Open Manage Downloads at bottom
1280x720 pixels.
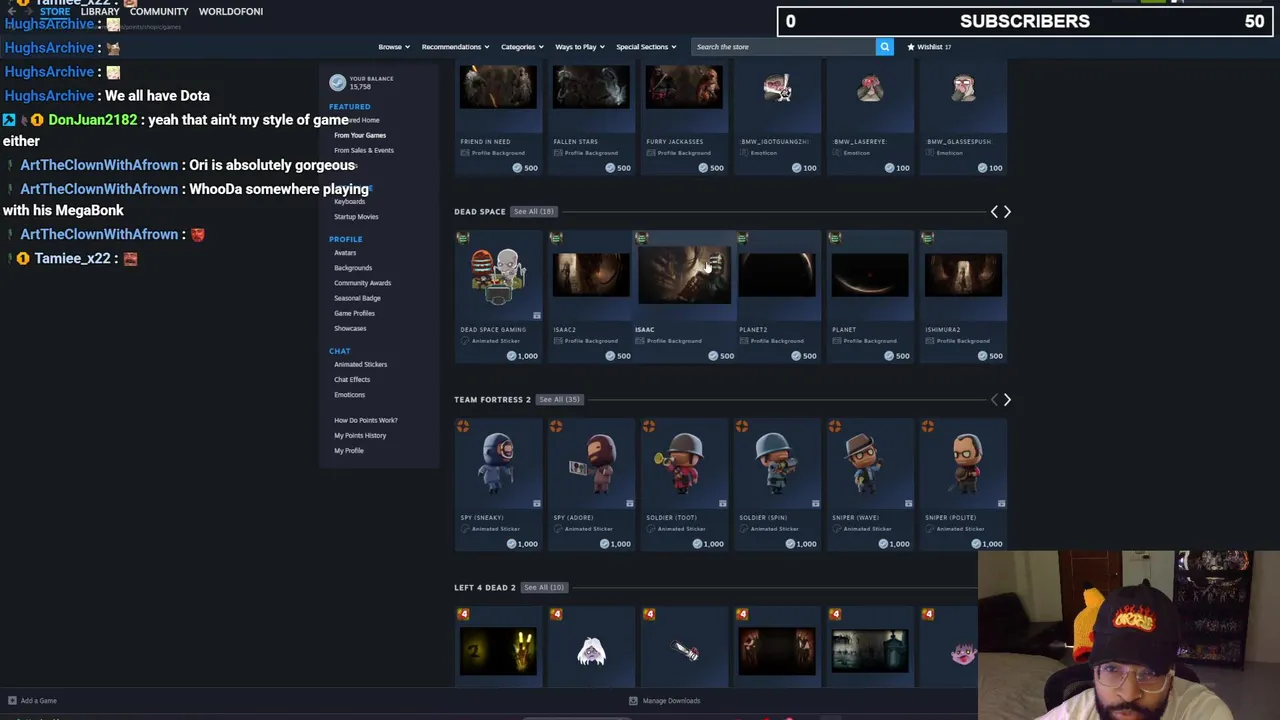click(665, 701)
